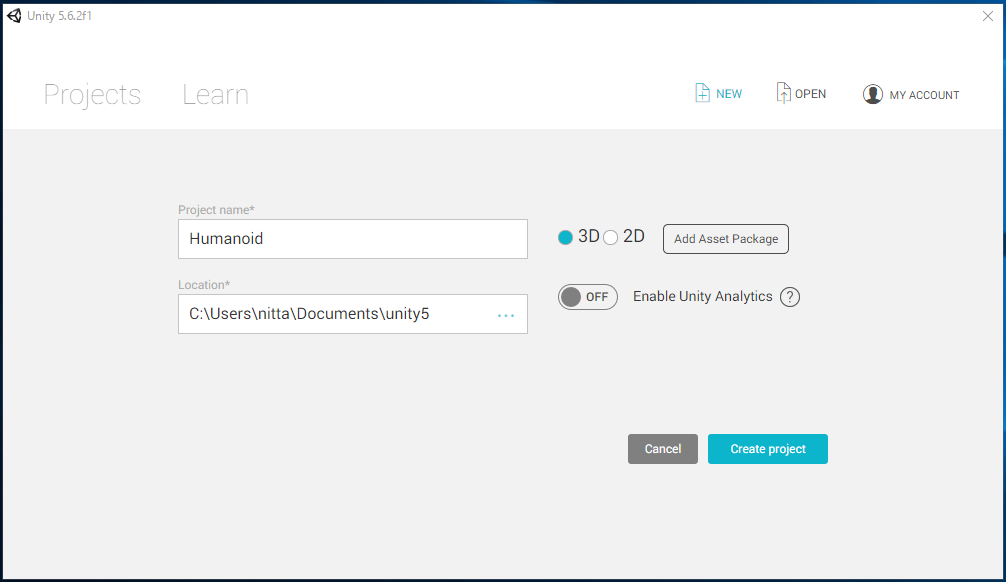1006x582 pixels.
Task: Switch to the Projects tab
Action: tap(92, 95)
